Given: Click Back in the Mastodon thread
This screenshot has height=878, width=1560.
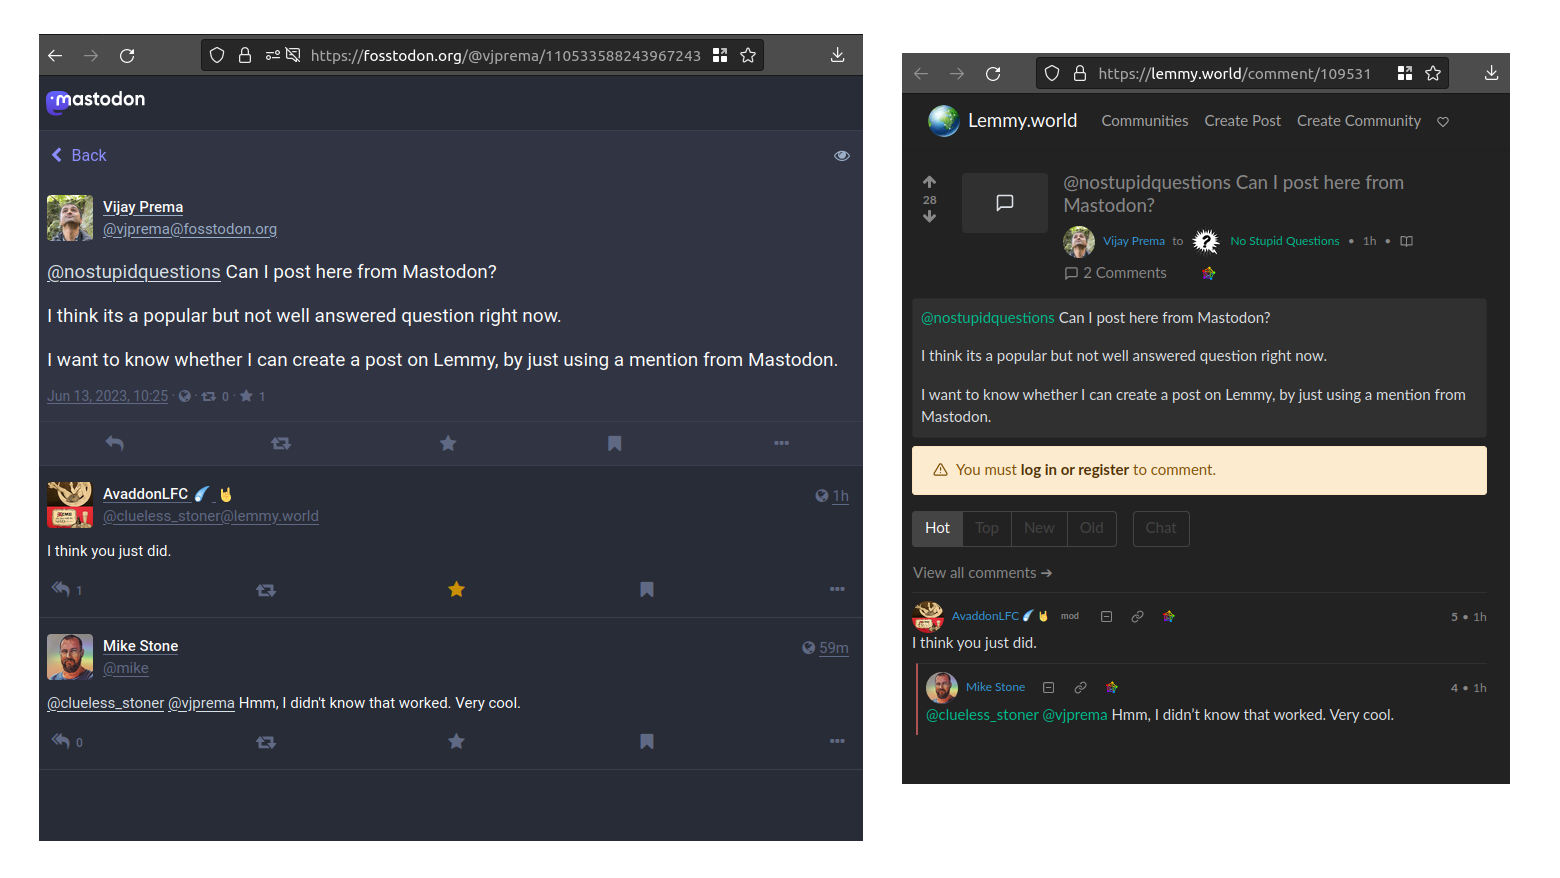Looking at the screenshot, I should click(79, 155).
